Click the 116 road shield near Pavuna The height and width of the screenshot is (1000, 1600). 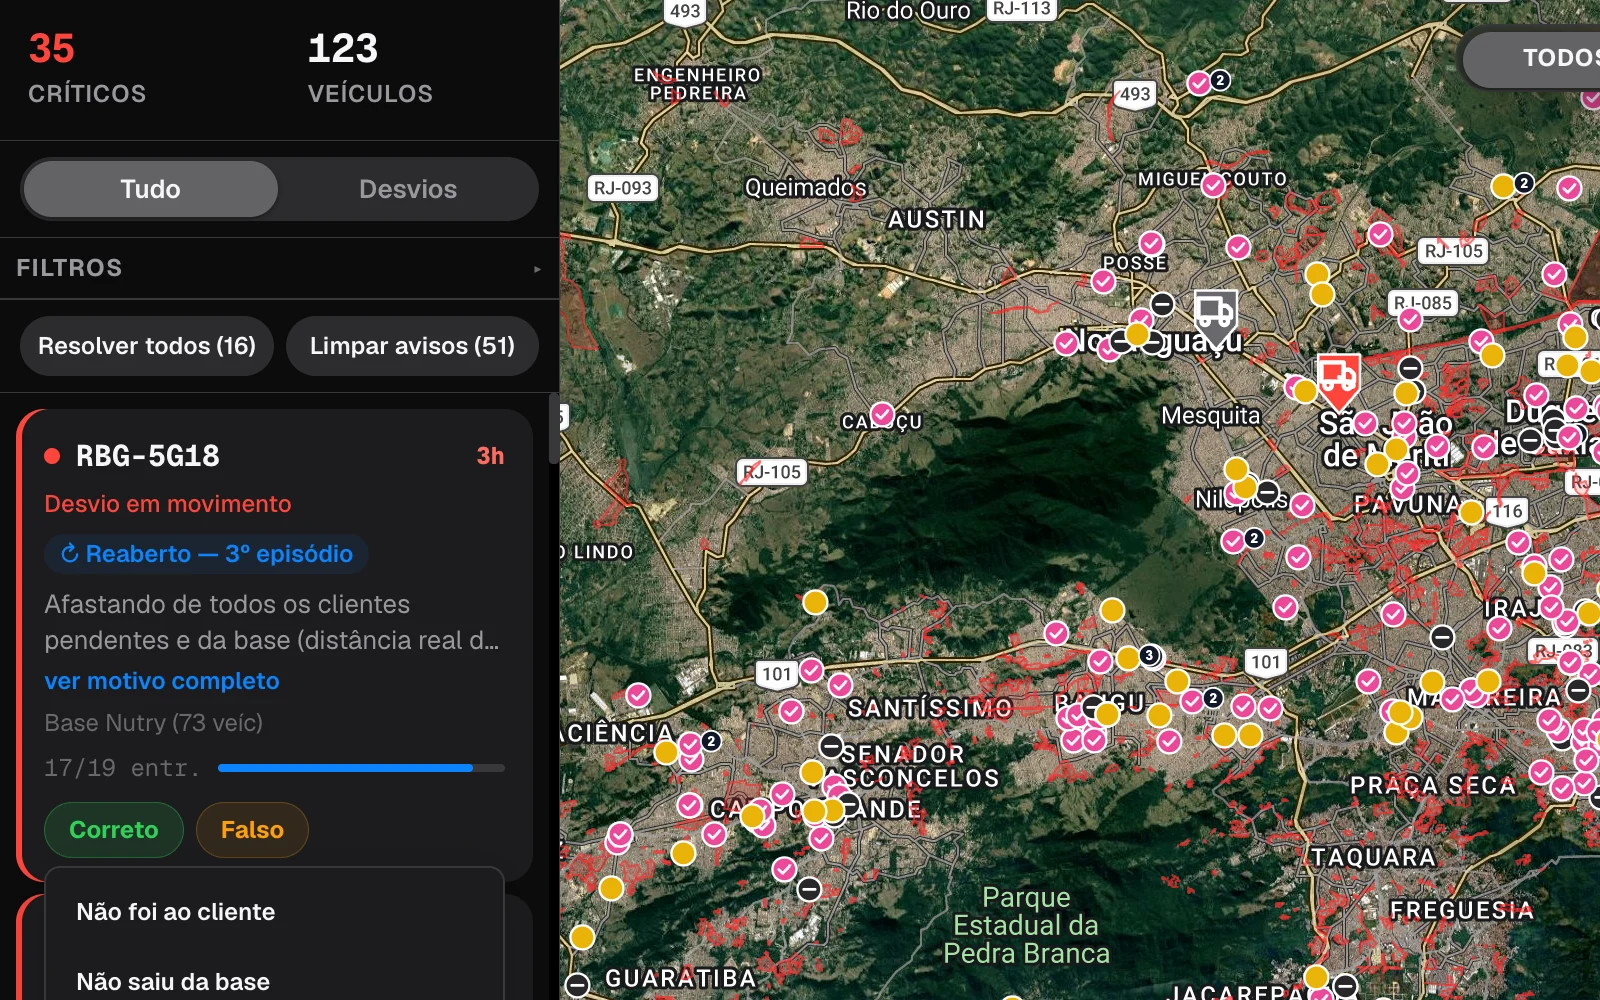(1507, 511)
